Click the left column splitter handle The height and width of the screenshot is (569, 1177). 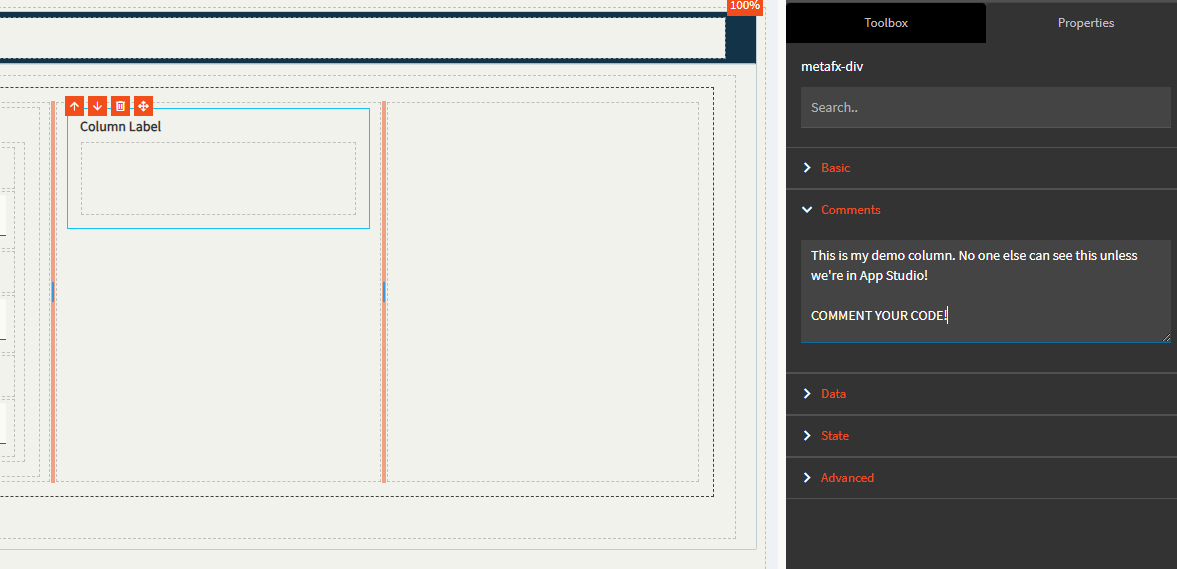[53, 292]
